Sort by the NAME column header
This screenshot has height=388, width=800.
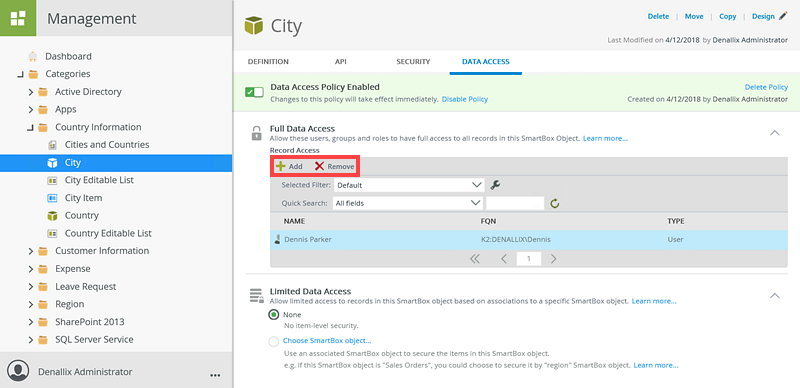tap(294, 222)
